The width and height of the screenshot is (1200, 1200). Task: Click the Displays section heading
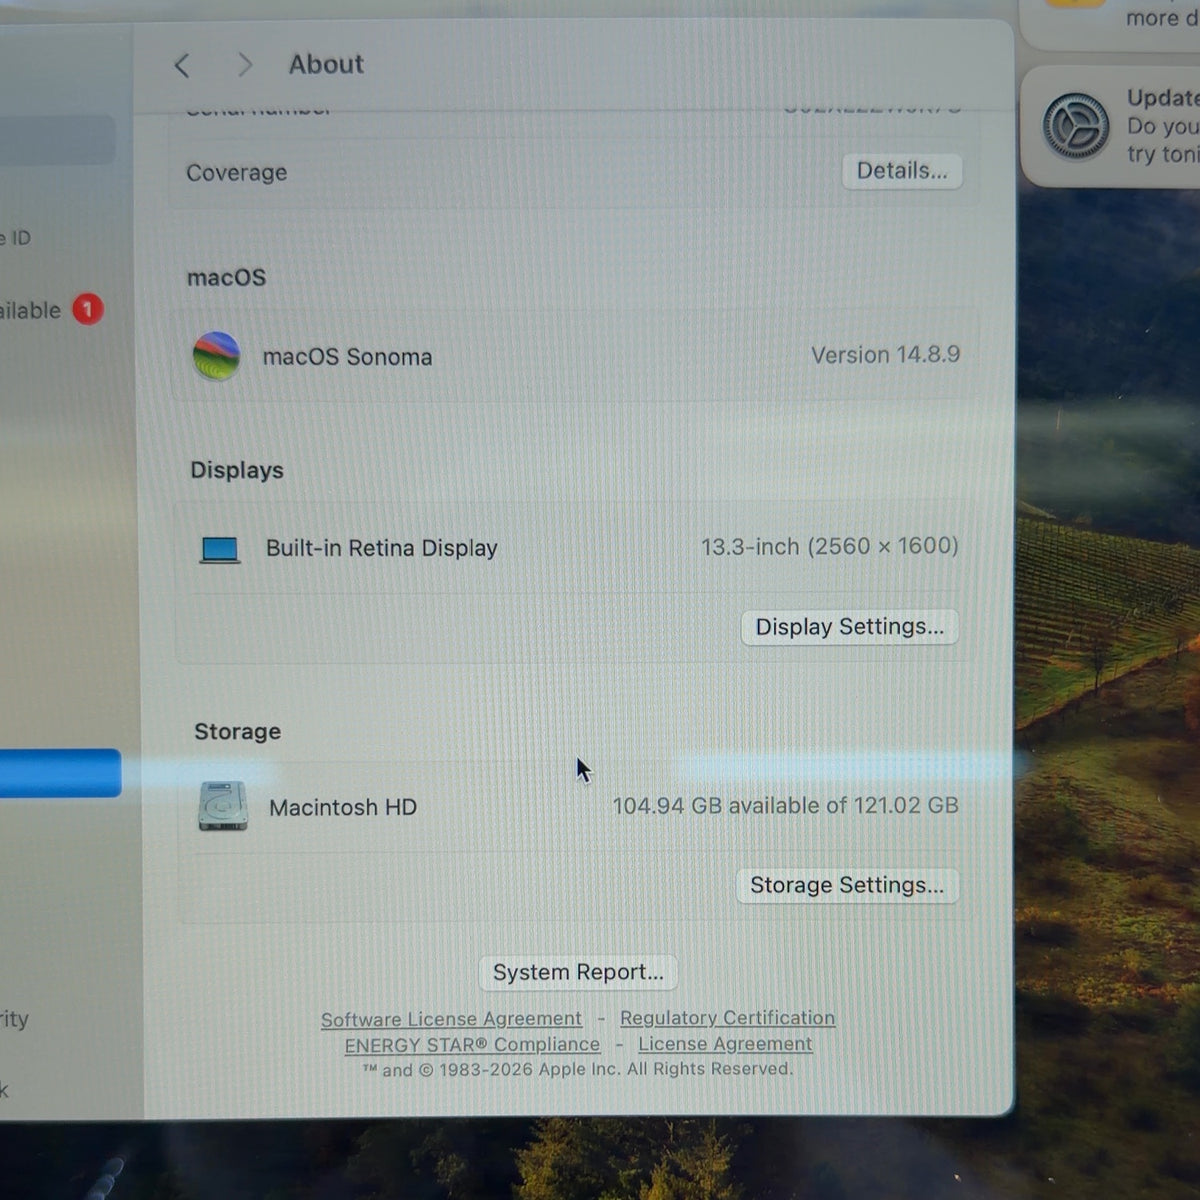[x=237, y=470]
